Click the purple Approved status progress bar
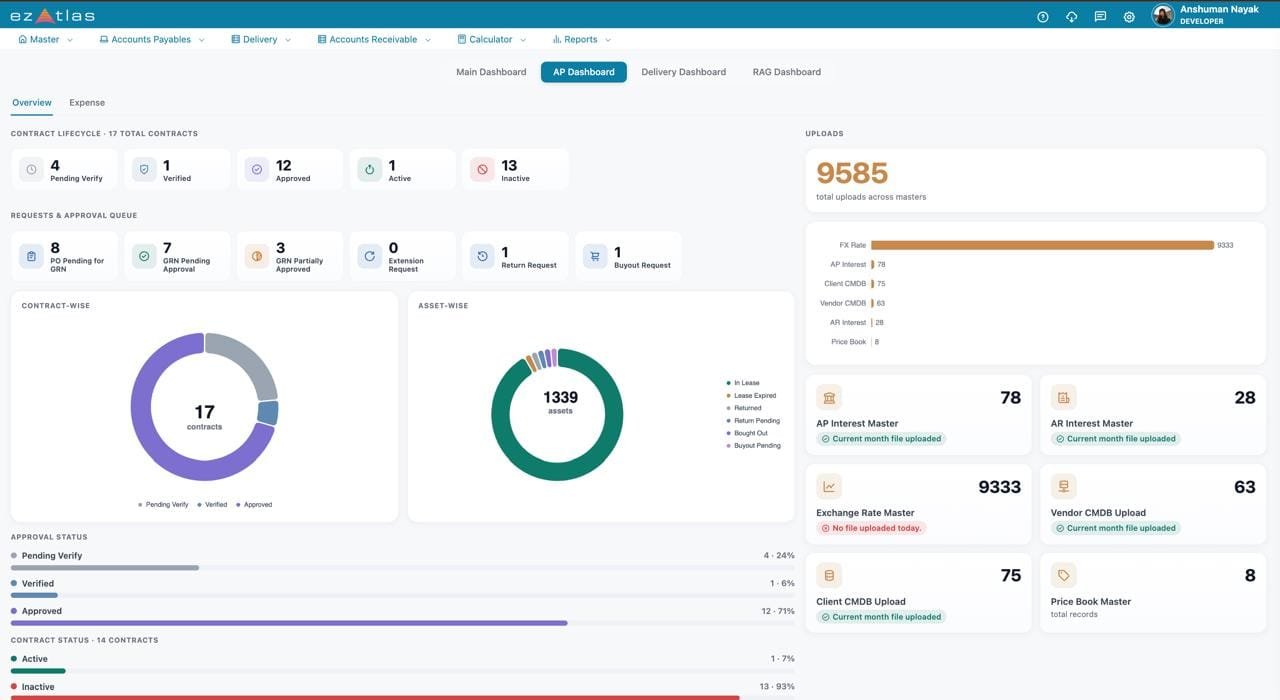The width and height of the screenshot is (1280, 700). pos(289,623)
